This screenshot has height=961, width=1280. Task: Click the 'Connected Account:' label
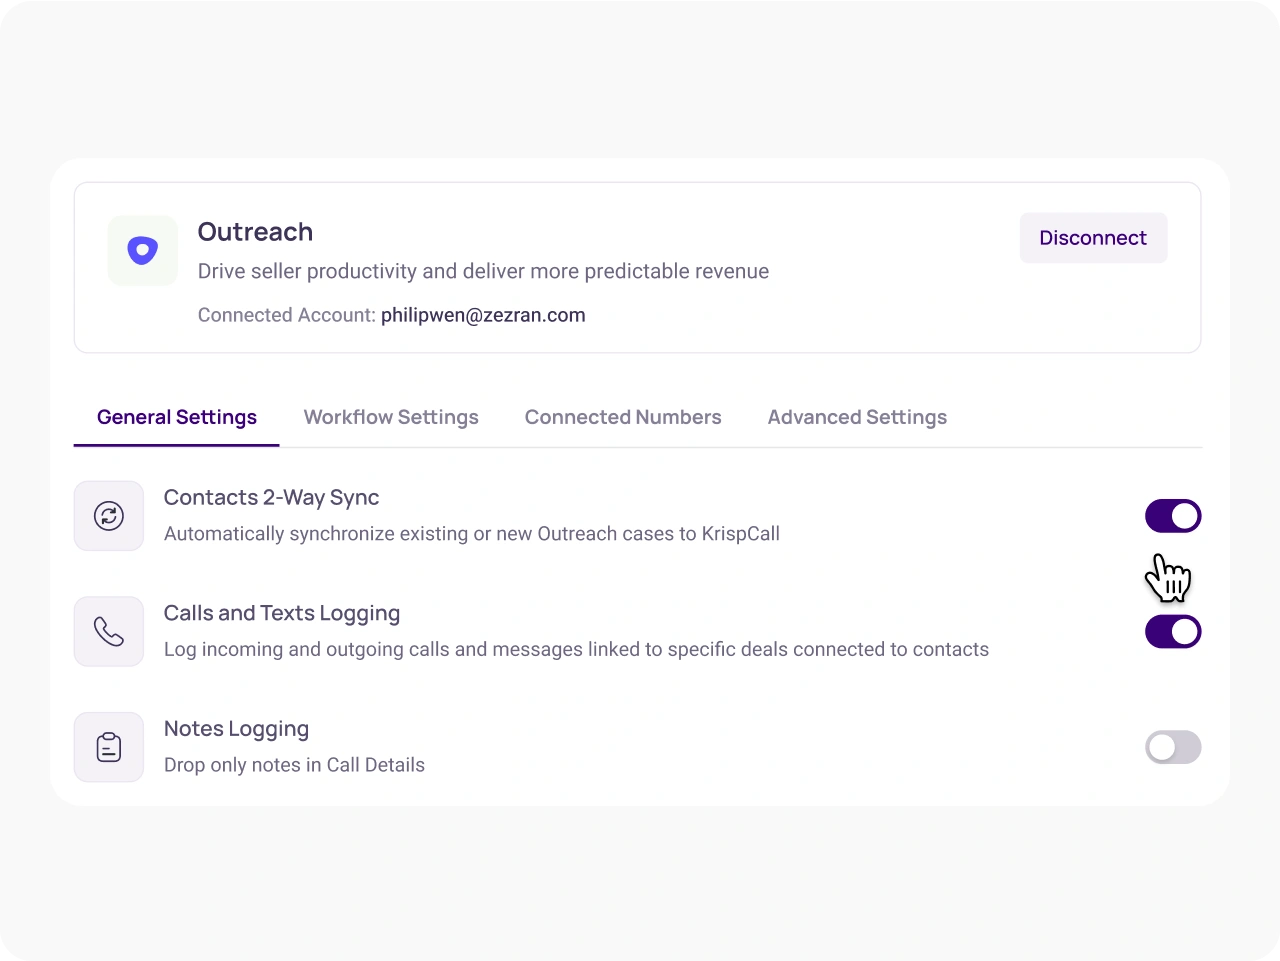[287, 315]
